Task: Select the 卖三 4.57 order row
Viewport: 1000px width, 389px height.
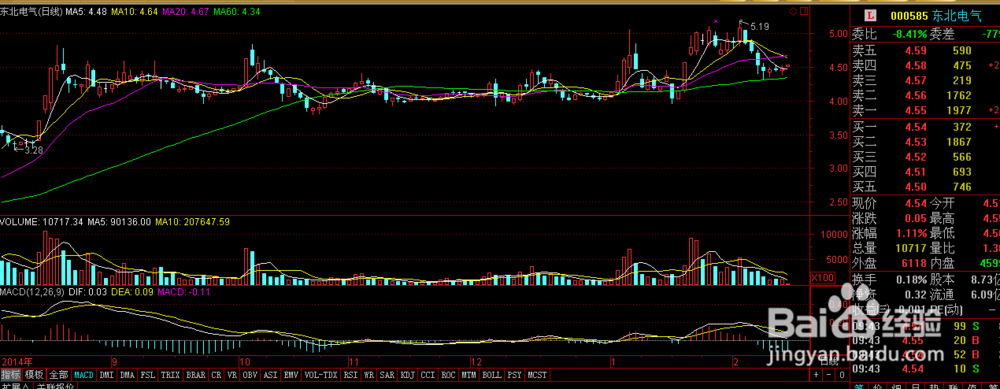Action: [926, 80]
